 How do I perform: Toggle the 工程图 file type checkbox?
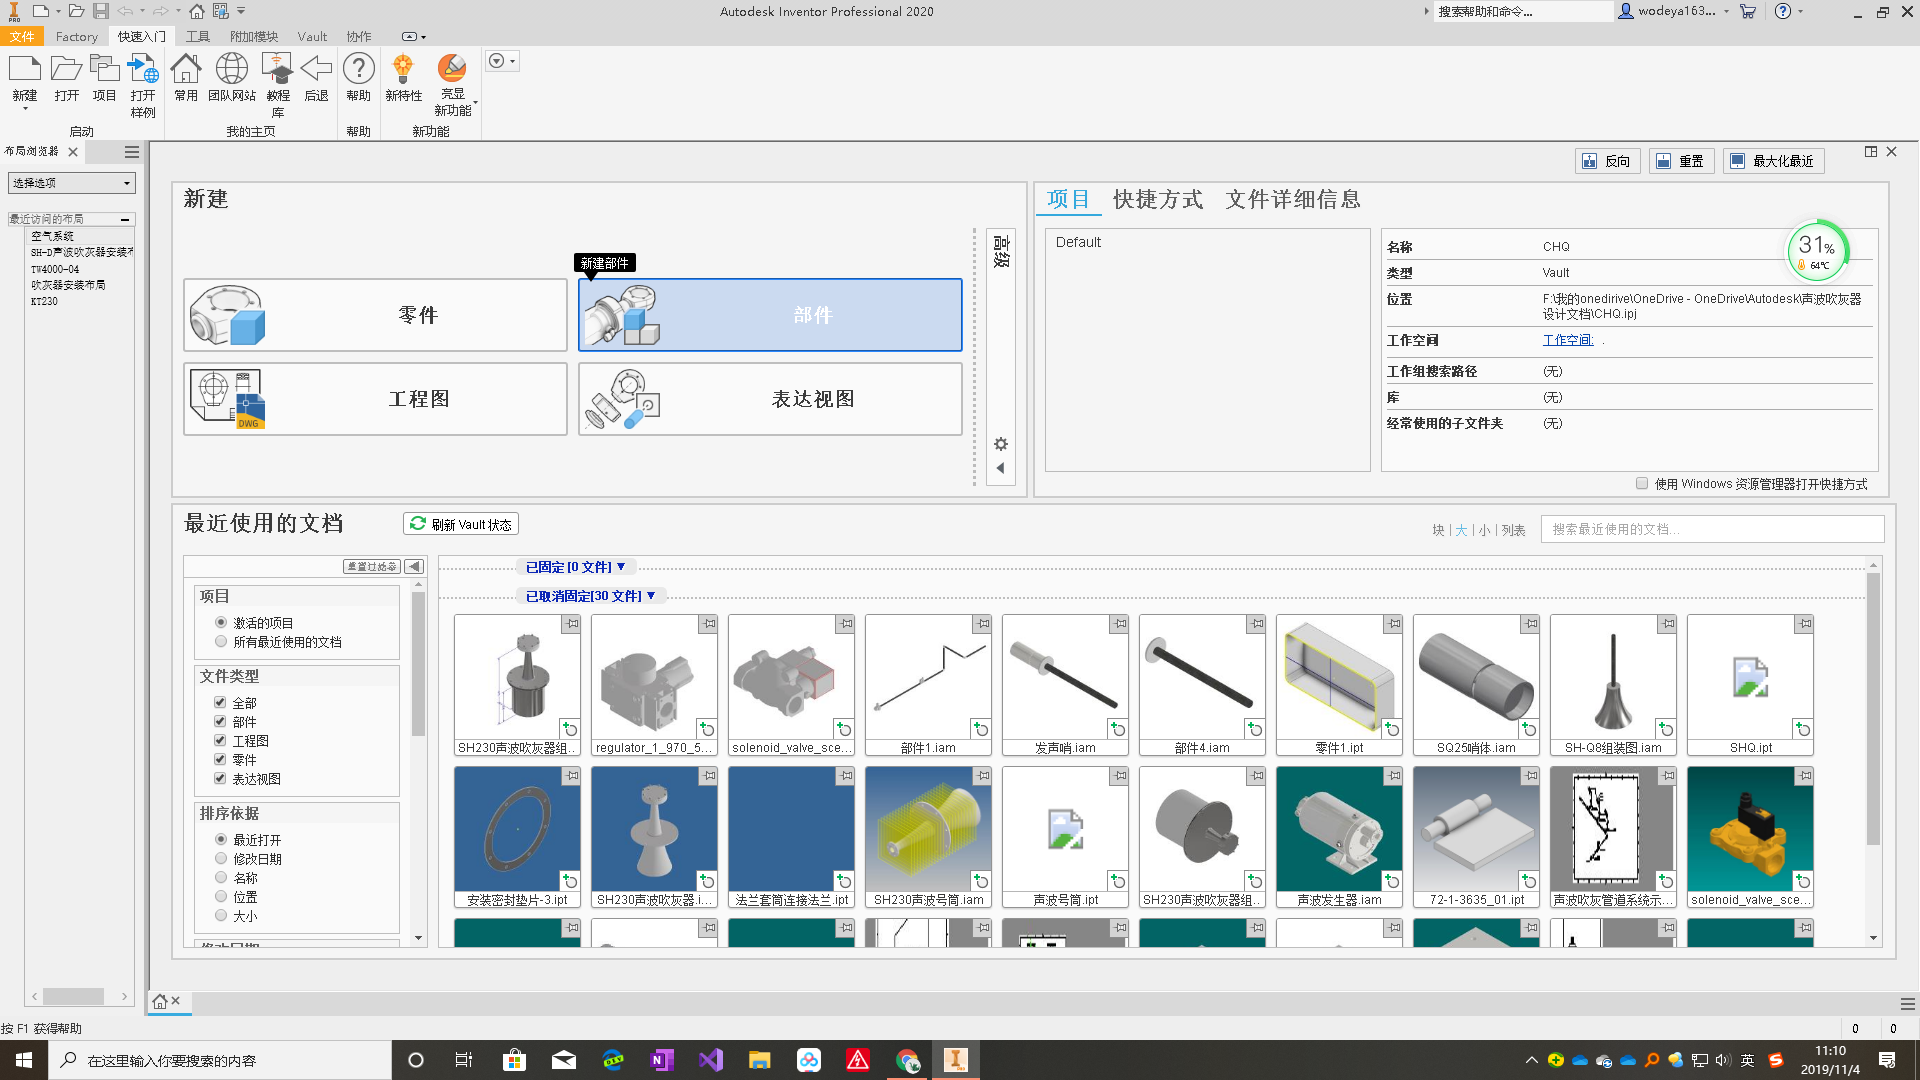point(220,741)
